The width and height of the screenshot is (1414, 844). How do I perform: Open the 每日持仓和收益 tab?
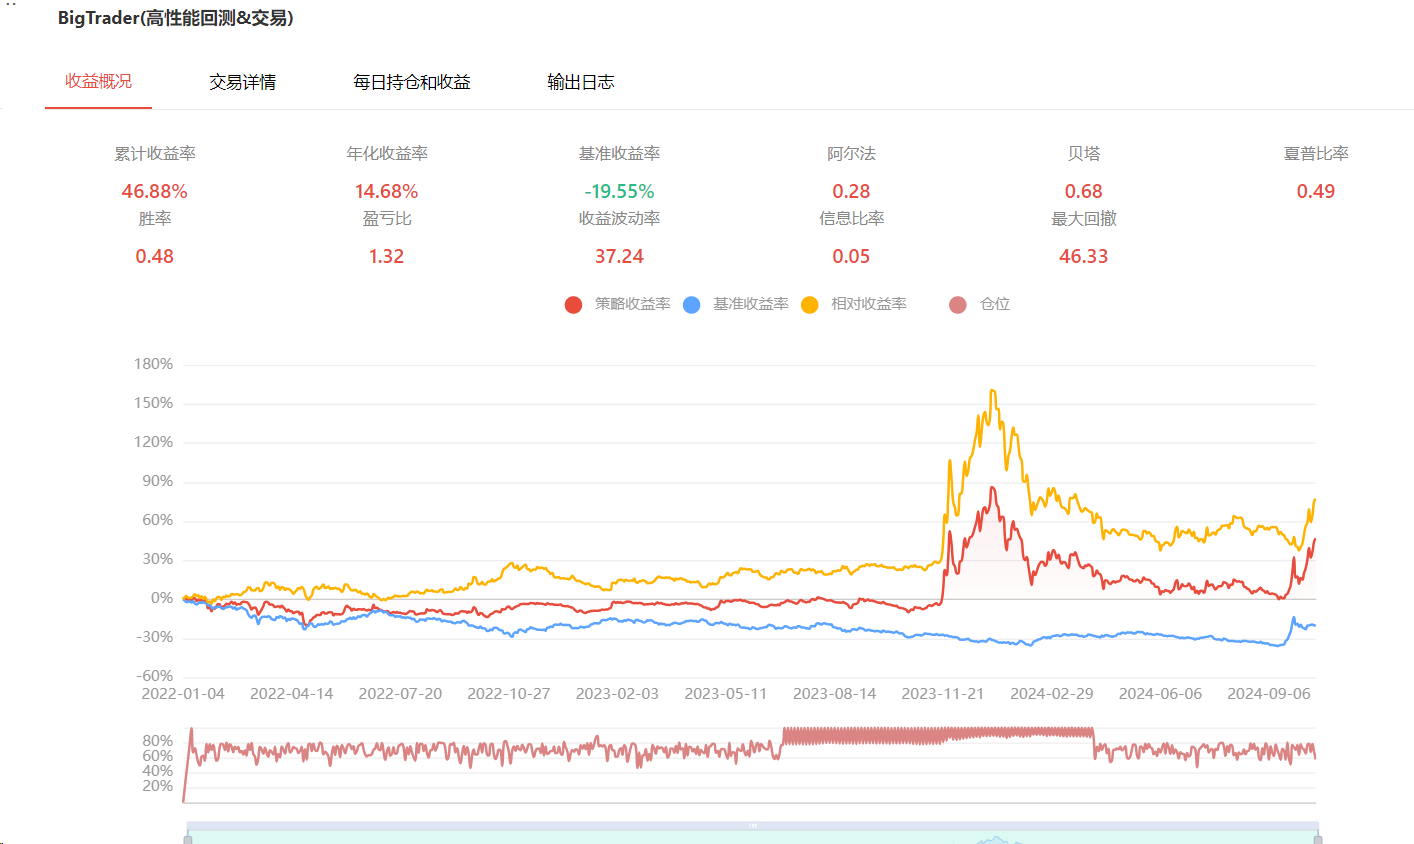click(x=412, y=82)
